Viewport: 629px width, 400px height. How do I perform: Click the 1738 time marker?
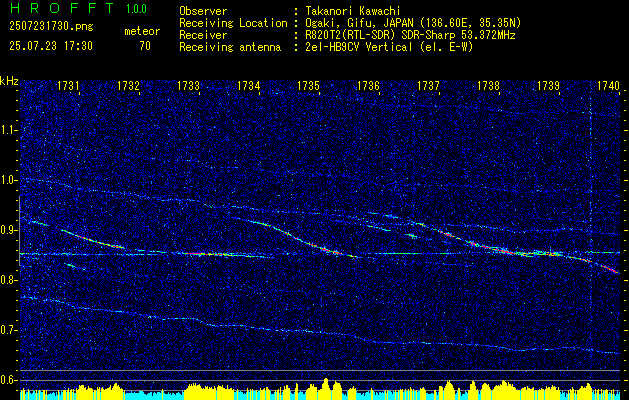pyautogui.click(x=489, y=85)
